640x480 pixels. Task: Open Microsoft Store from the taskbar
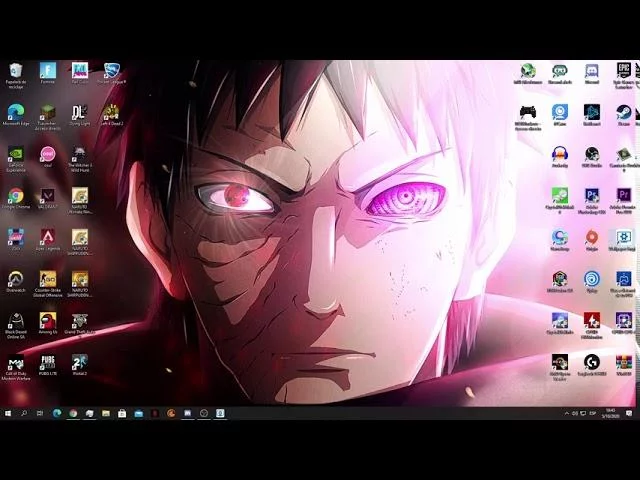(122, 413)
